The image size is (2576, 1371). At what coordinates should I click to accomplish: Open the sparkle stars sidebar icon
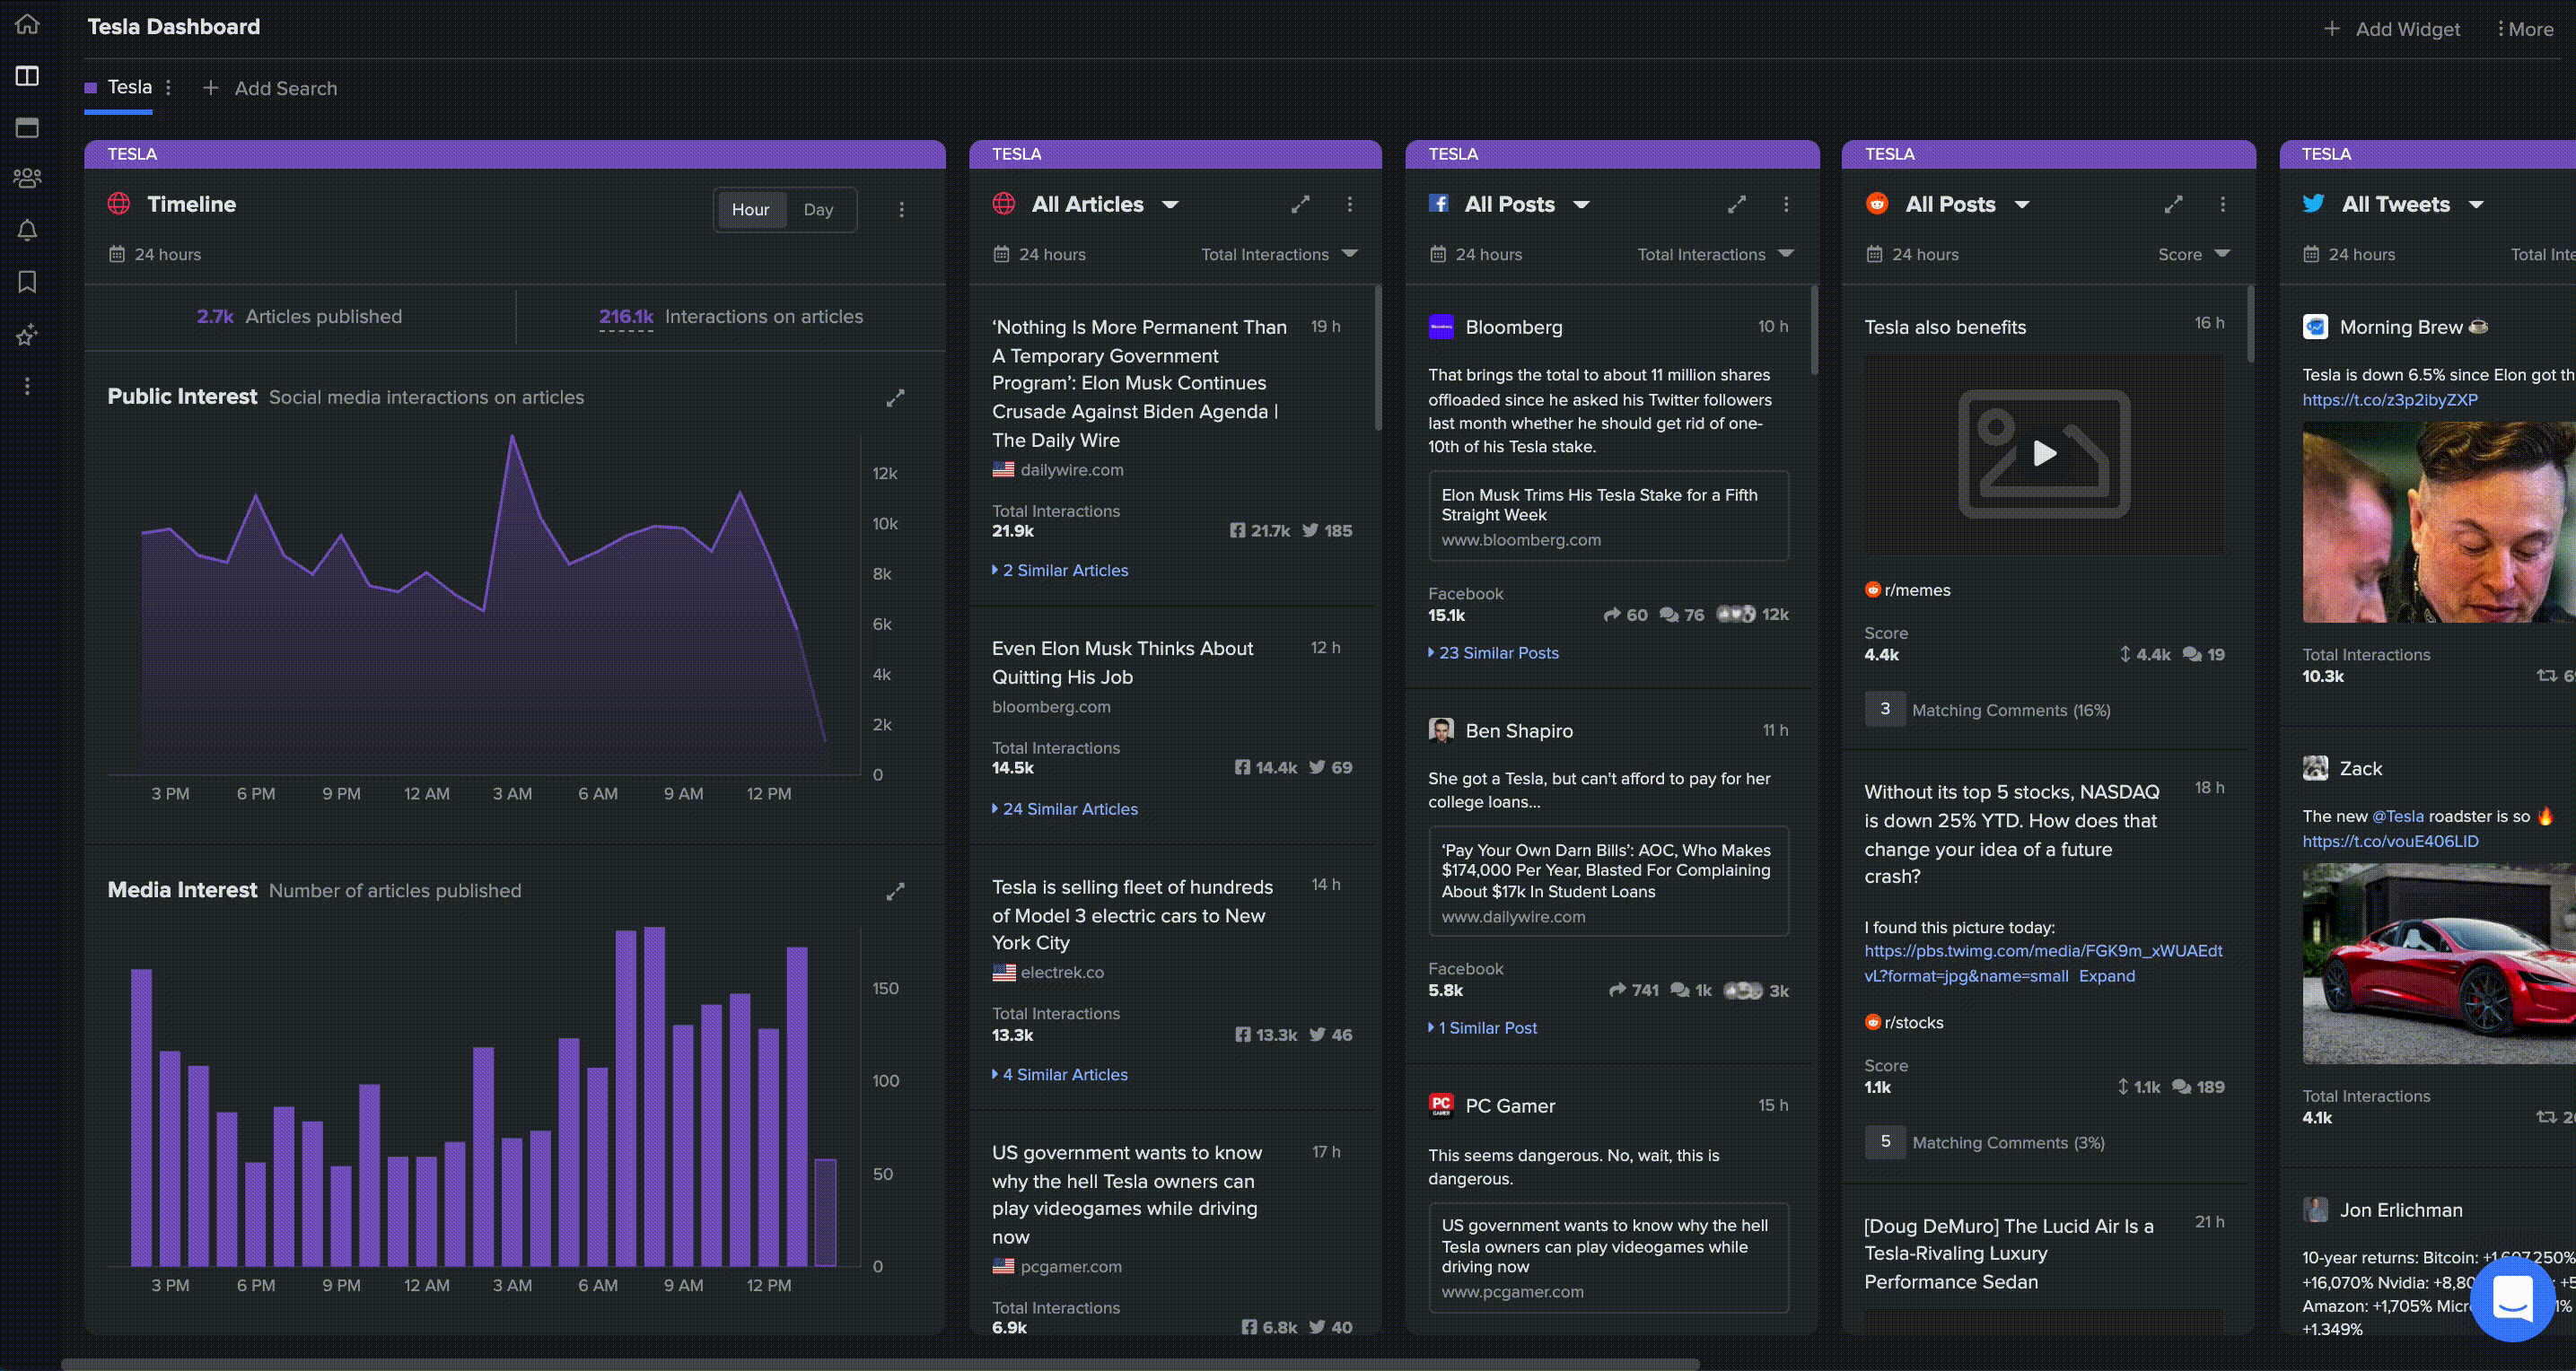pos(27,334)
